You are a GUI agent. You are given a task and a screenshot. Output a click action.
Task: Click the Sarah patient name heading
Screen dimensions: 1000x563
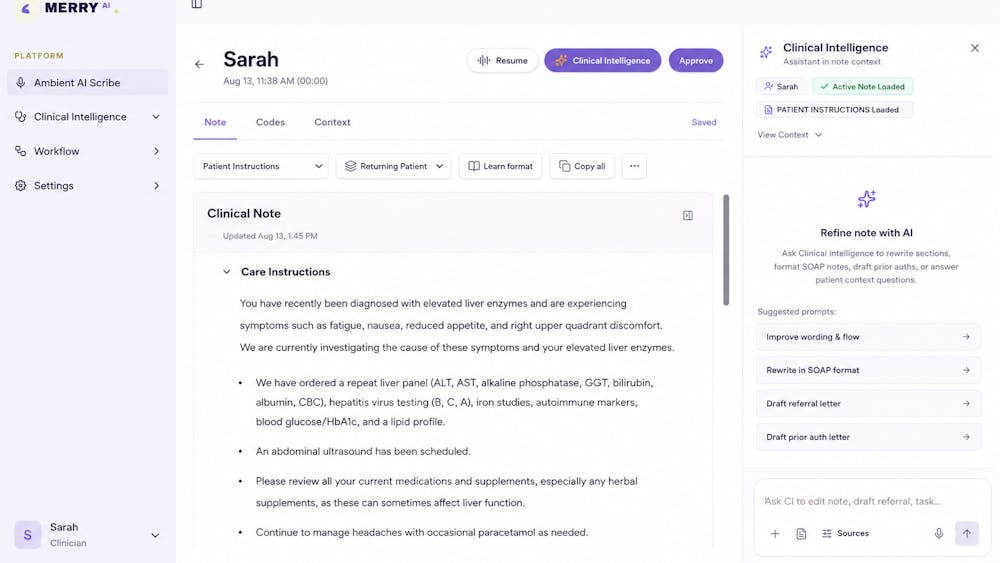coord(251,59)
